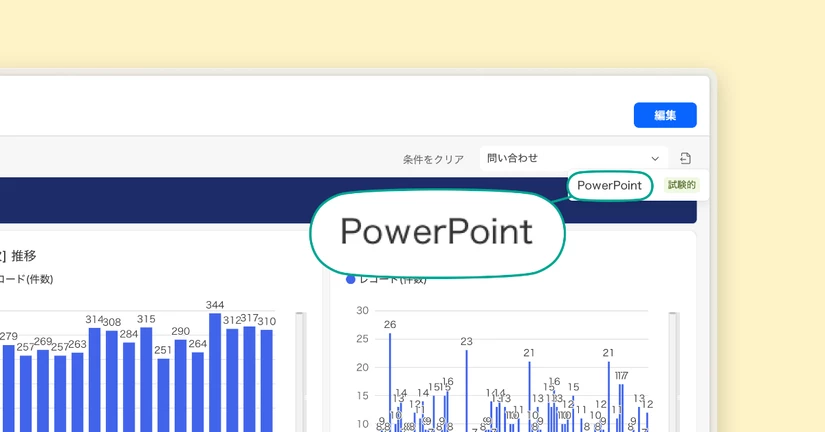Click the 試験的 badge
Viewport: 825px width, 432px height.
click(682, 185)
